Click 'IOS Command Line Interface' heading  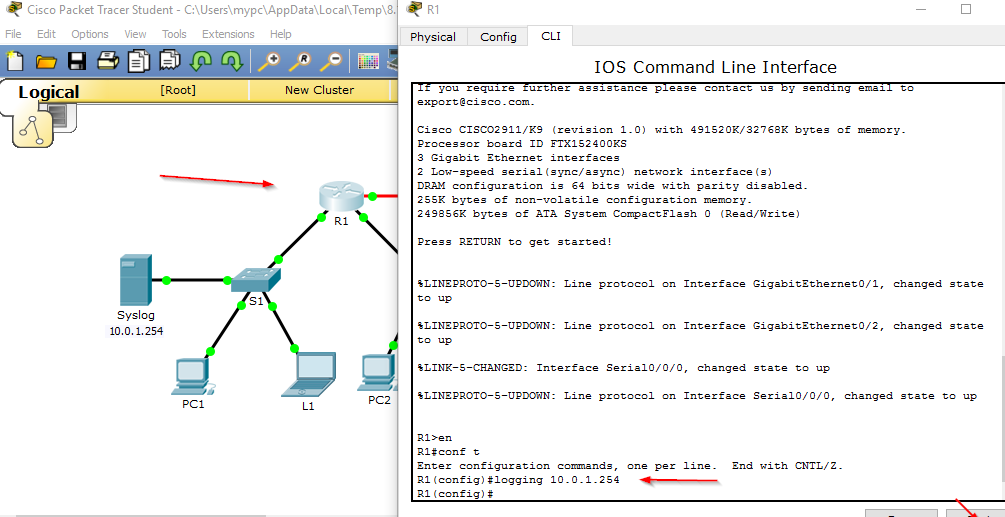pyautogui.click(x=715, y=67)
